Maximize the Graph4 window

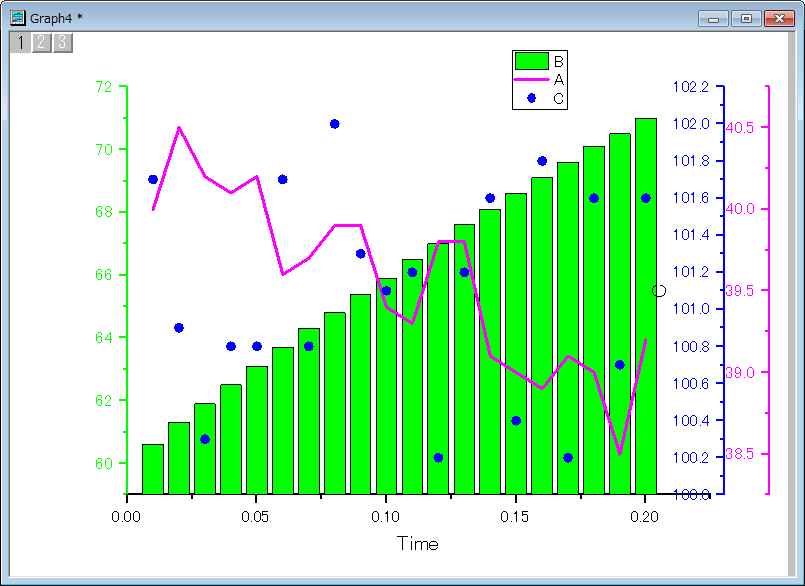746,18
